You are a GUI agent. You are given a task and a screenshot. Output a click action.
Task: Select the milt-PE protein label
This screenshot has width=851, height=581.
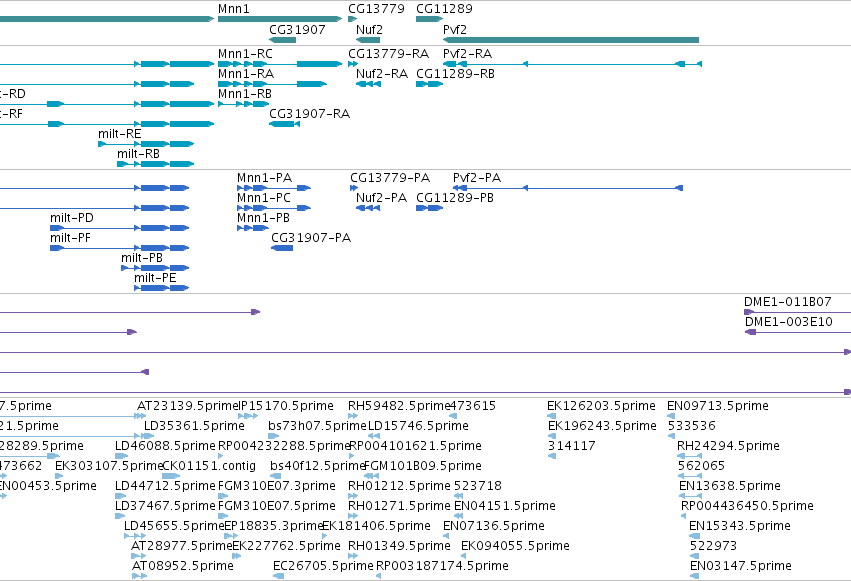[155, 278]
